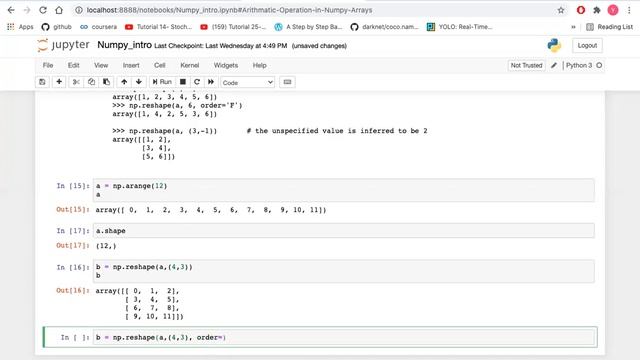Screen dimensions: 640x360
Task: Restart kernel and run all cells
Action: (x=211, y=82)
